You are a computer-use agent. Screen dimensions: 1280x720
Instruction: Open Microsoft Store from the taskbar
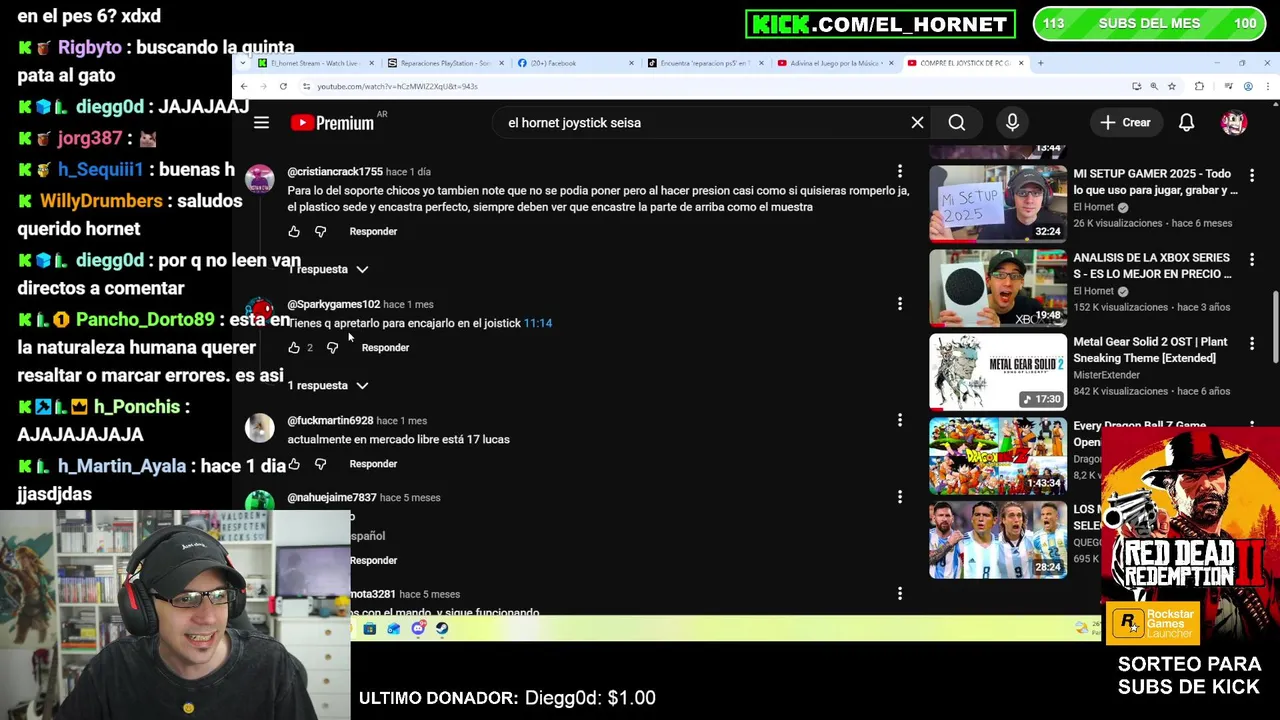point(370,628)
